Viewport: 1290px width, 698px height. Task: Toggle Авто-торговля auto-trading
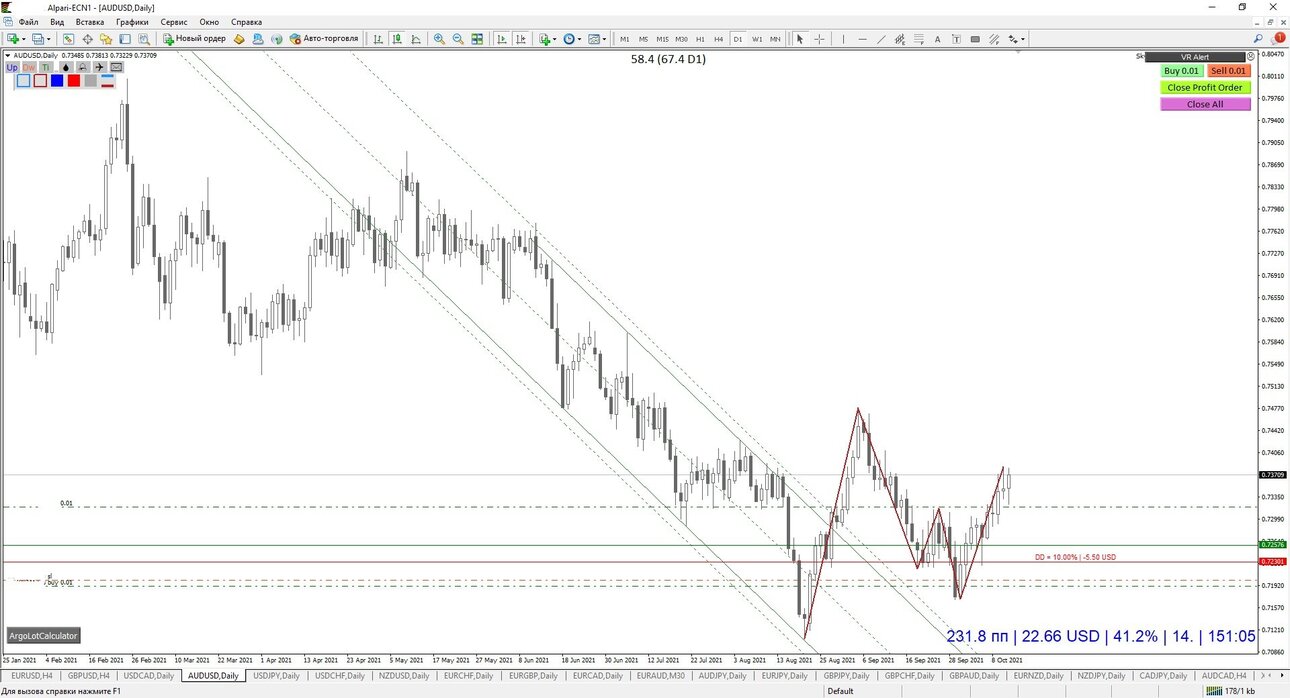324,39
